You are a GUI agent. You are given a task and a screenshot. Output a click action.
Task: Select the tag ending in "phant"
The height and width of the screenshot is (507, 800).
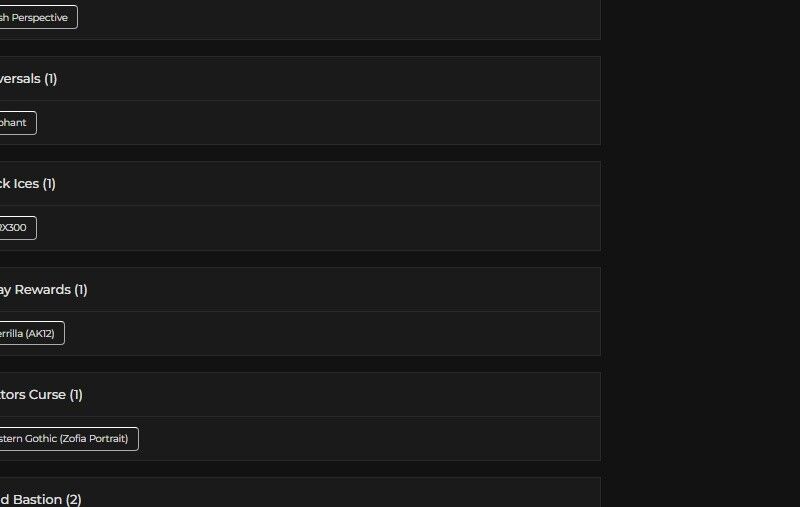click(x=17, y=123)
